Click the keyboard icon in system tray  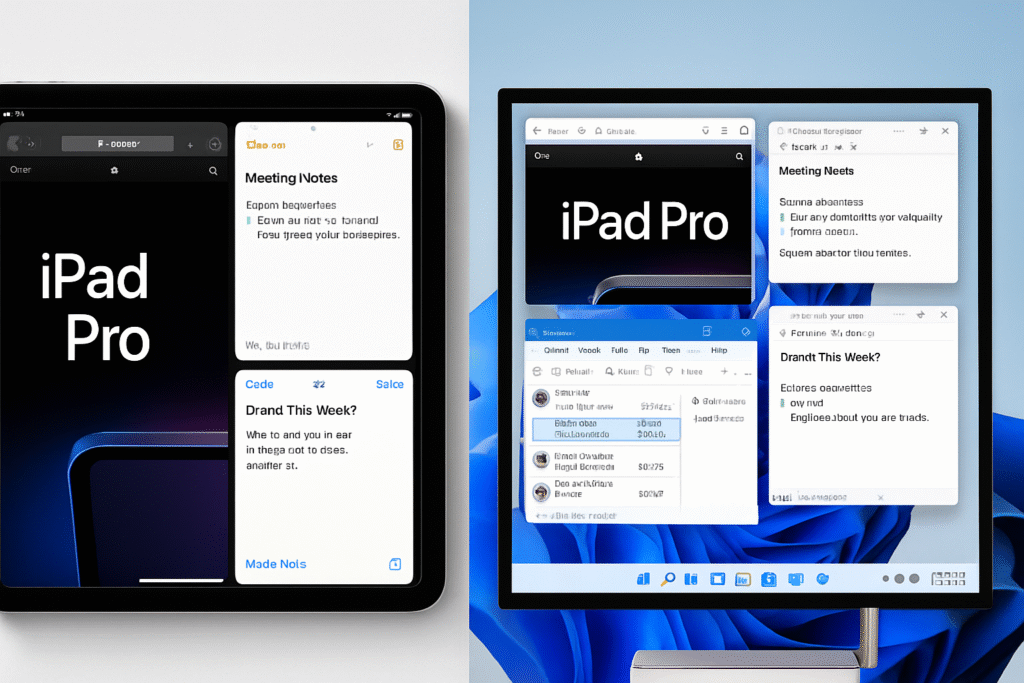[x=948, y=579]
